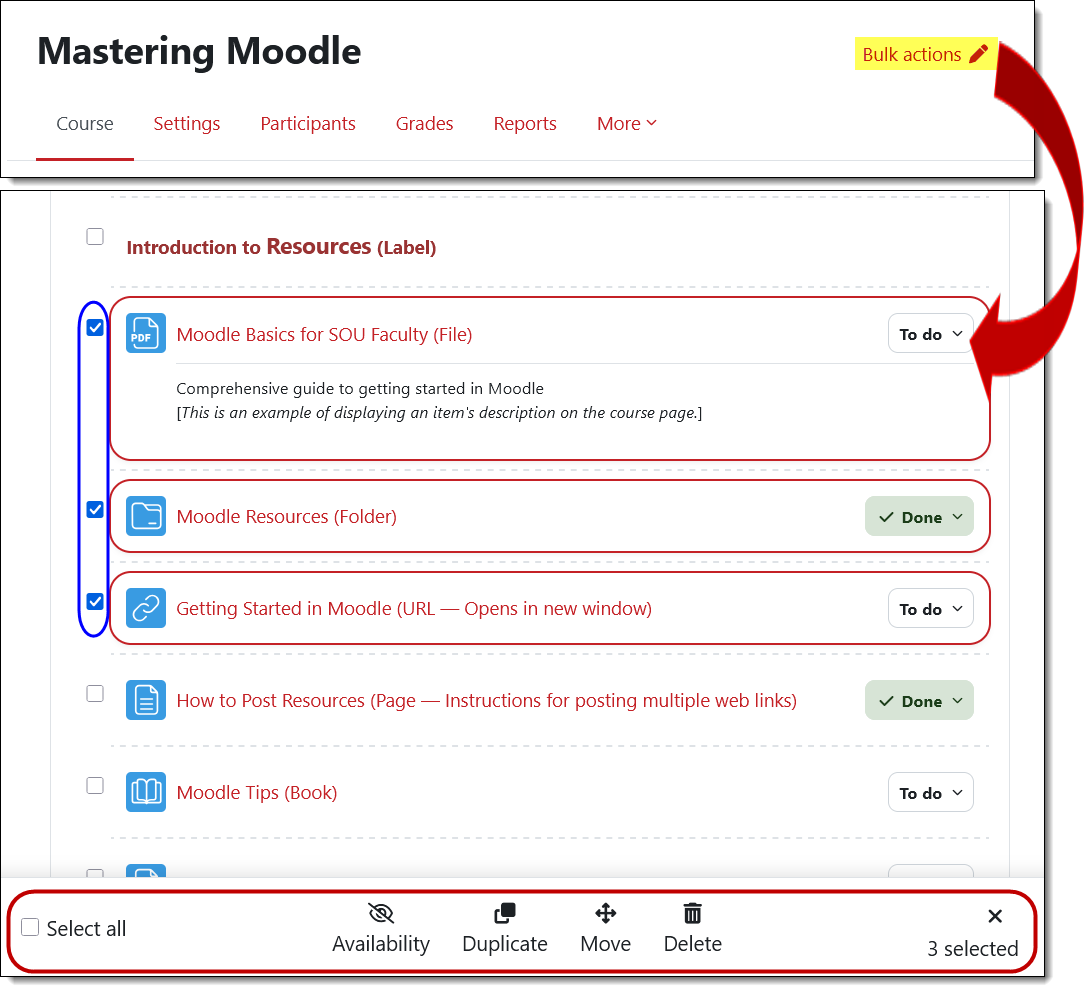Click the URL link icon for Getting Started
The width and height of the screenshot is (1084, 986).
(146, 608)
